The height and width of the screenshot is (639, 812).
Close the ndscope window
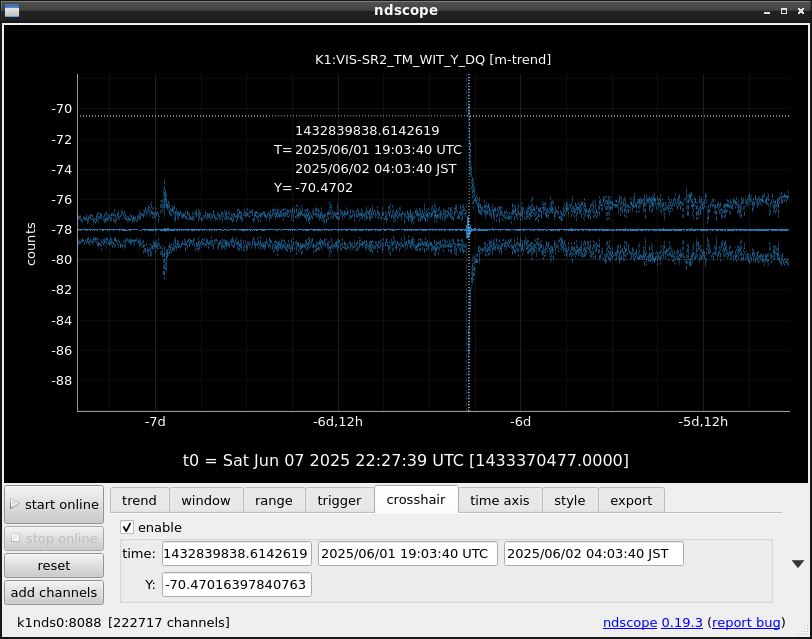point(801,11)
